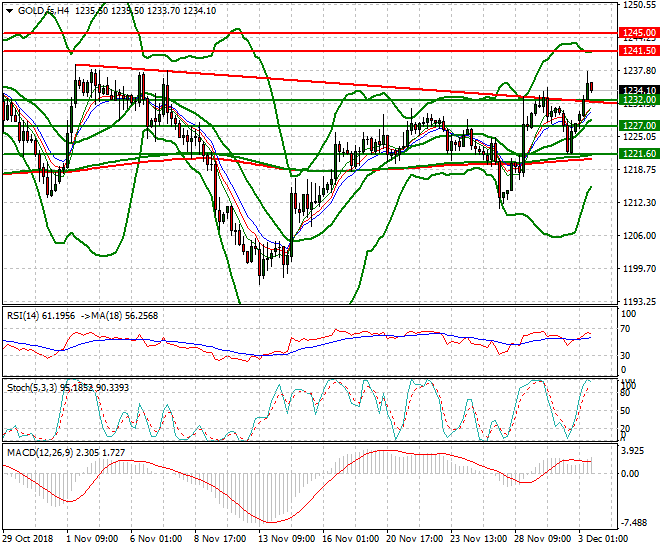Click the Stoch(5,3,3) indicator label

tap(30, 386)
